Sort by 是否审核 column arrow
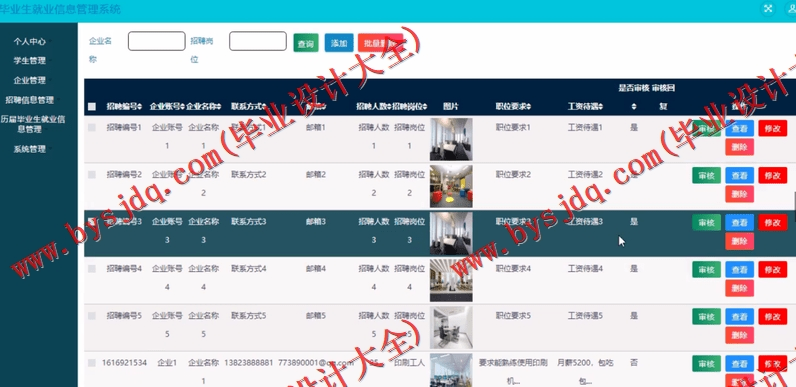 [x=634, y=107]
